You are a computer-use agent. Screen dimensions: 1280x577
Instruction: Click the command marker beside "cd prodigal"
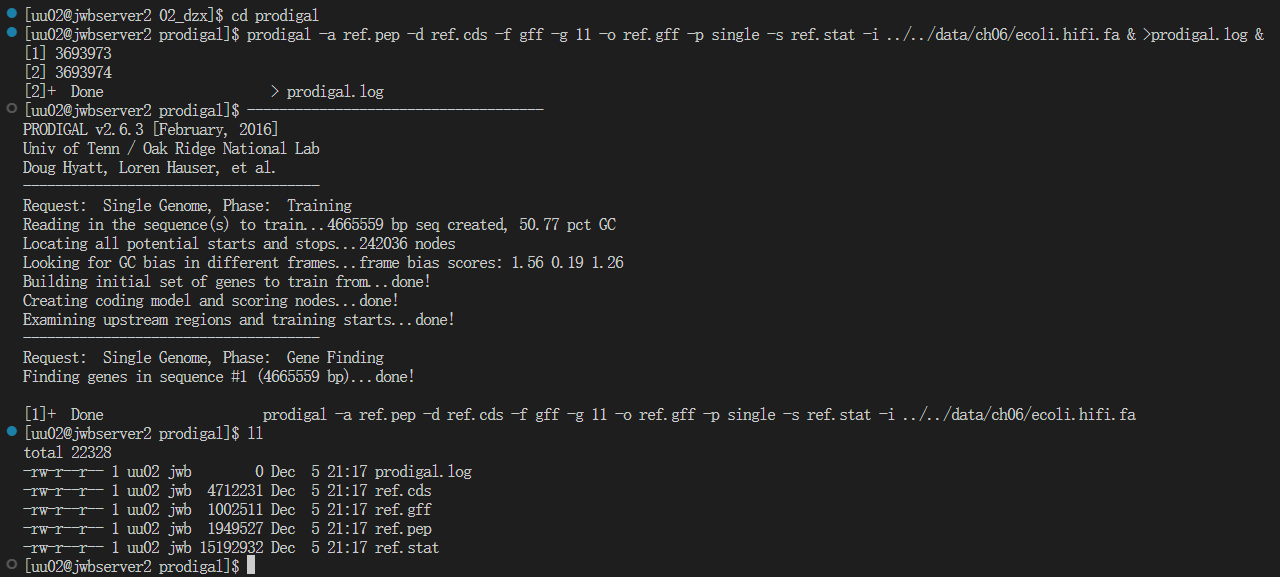coord(11,15)
